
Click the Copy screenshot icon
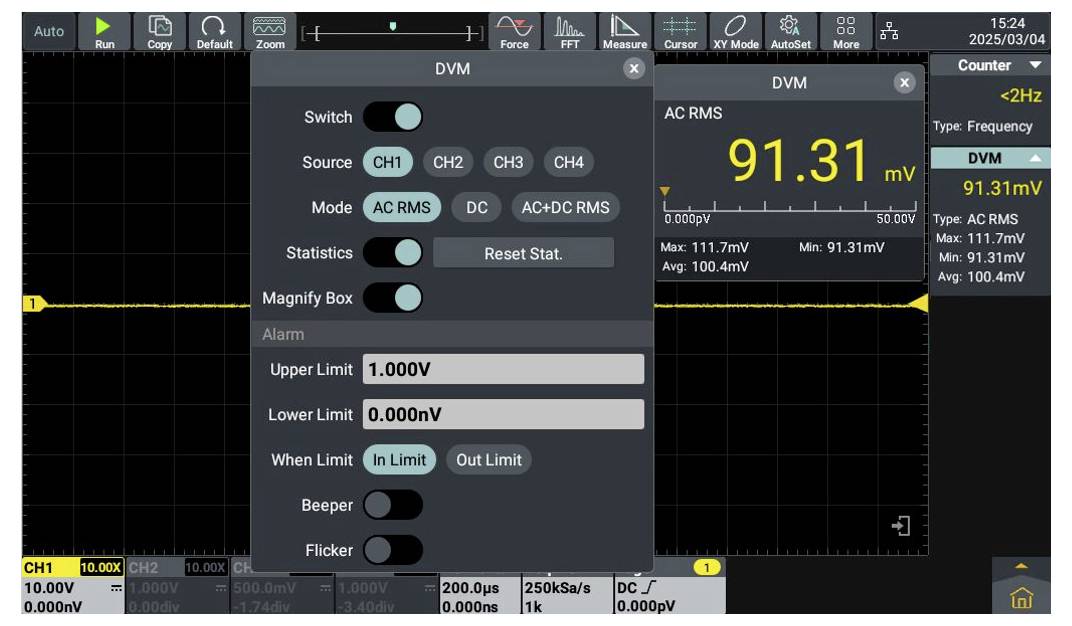[160, 31]
